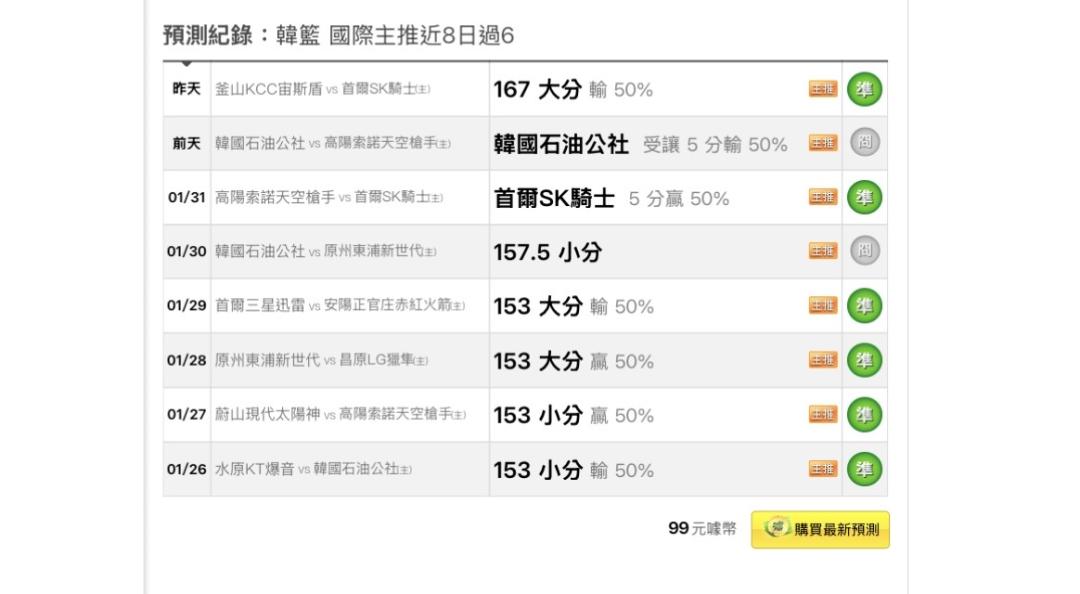This screenshot has height=594, width=1080.
Task: Open the 釜山KCC宙斯盾 vs 首爾SK騎士 matchup
Action: pyautogui.click(x=323, y=90)
